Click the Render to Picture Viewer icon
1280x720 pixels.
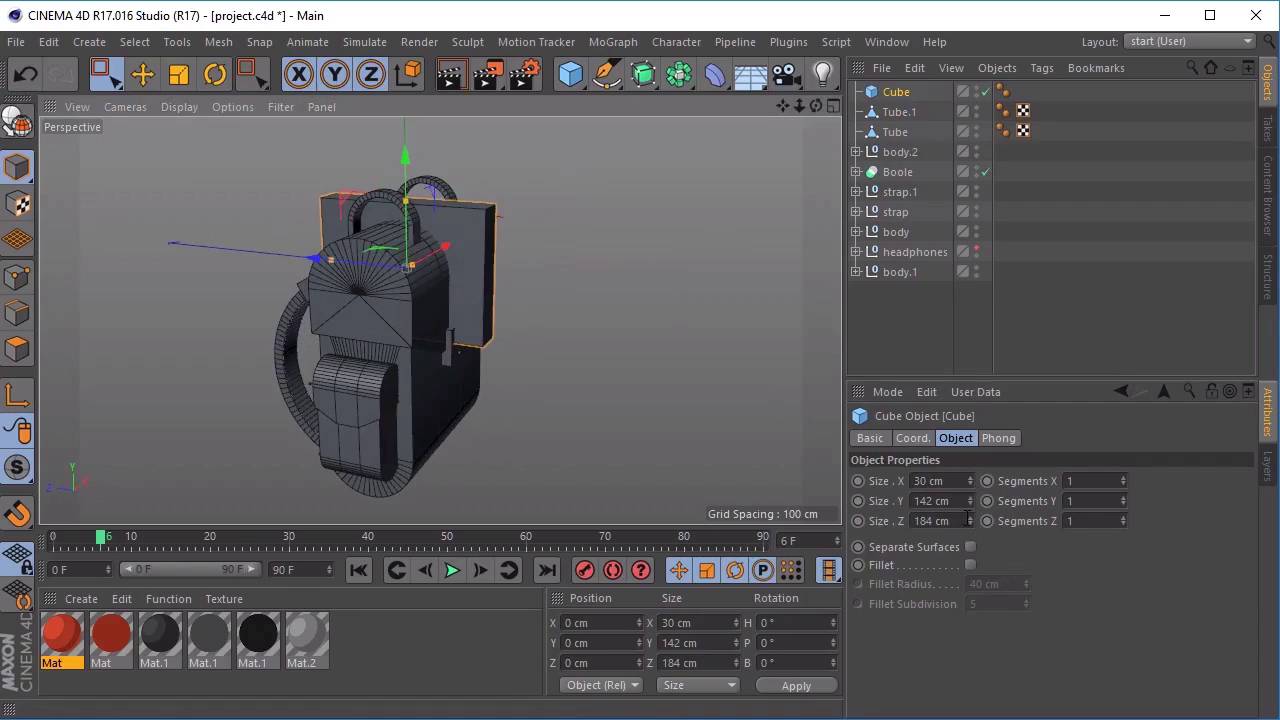coord(488,75)
